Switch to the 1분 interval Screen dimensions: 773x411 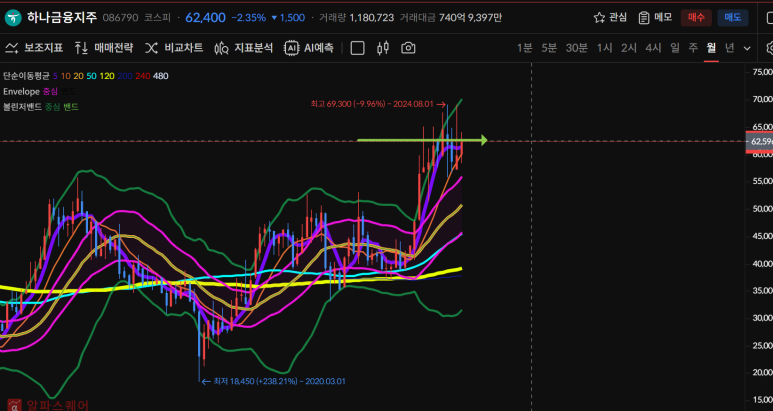click(x=525, y=48)
